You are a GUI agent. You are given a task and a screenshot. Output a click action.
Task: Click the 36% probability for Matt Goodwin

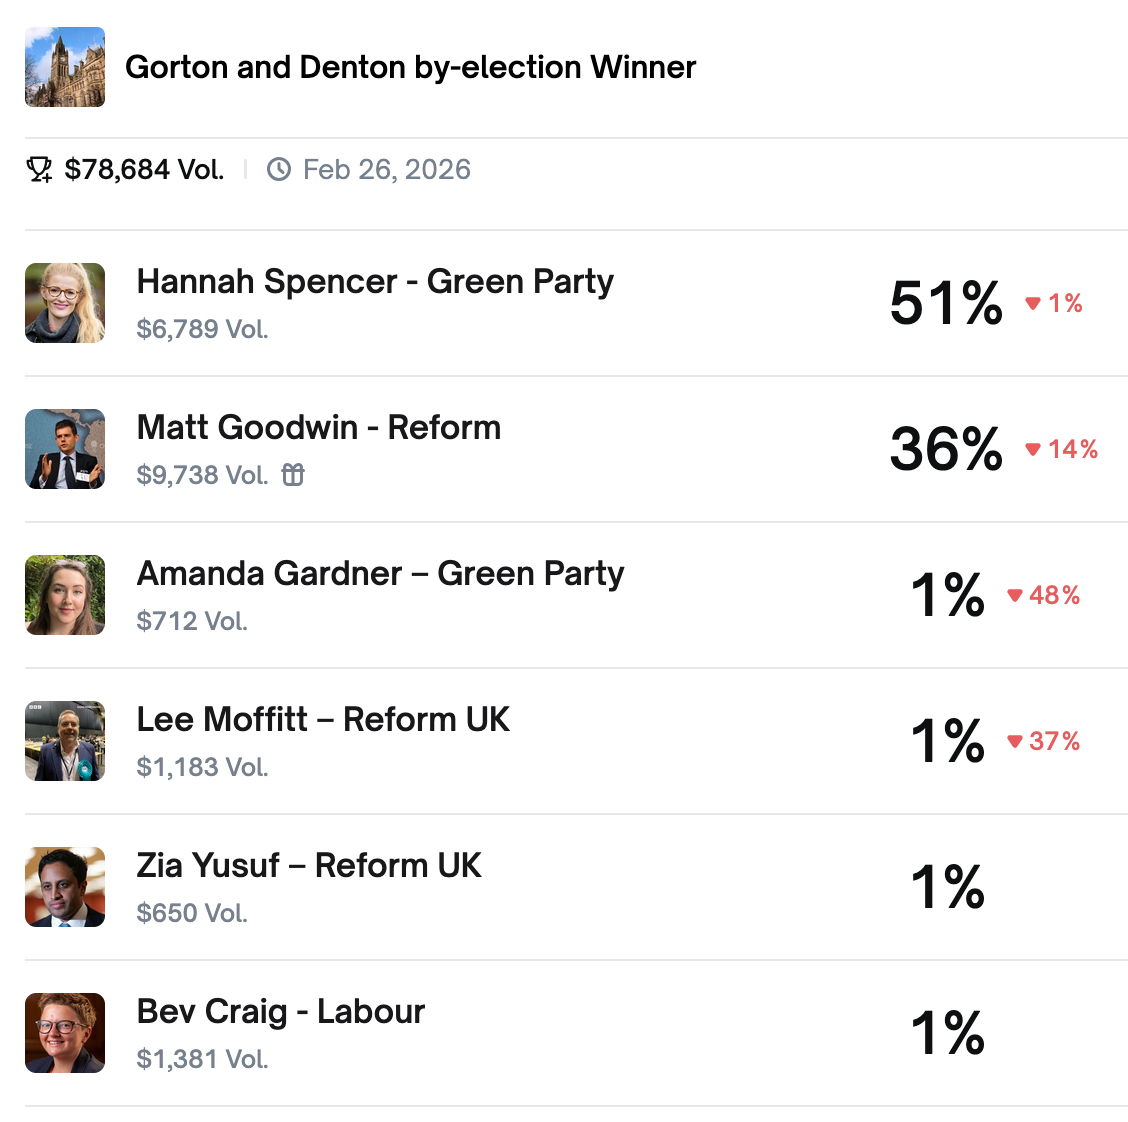[x=946, y=449]
